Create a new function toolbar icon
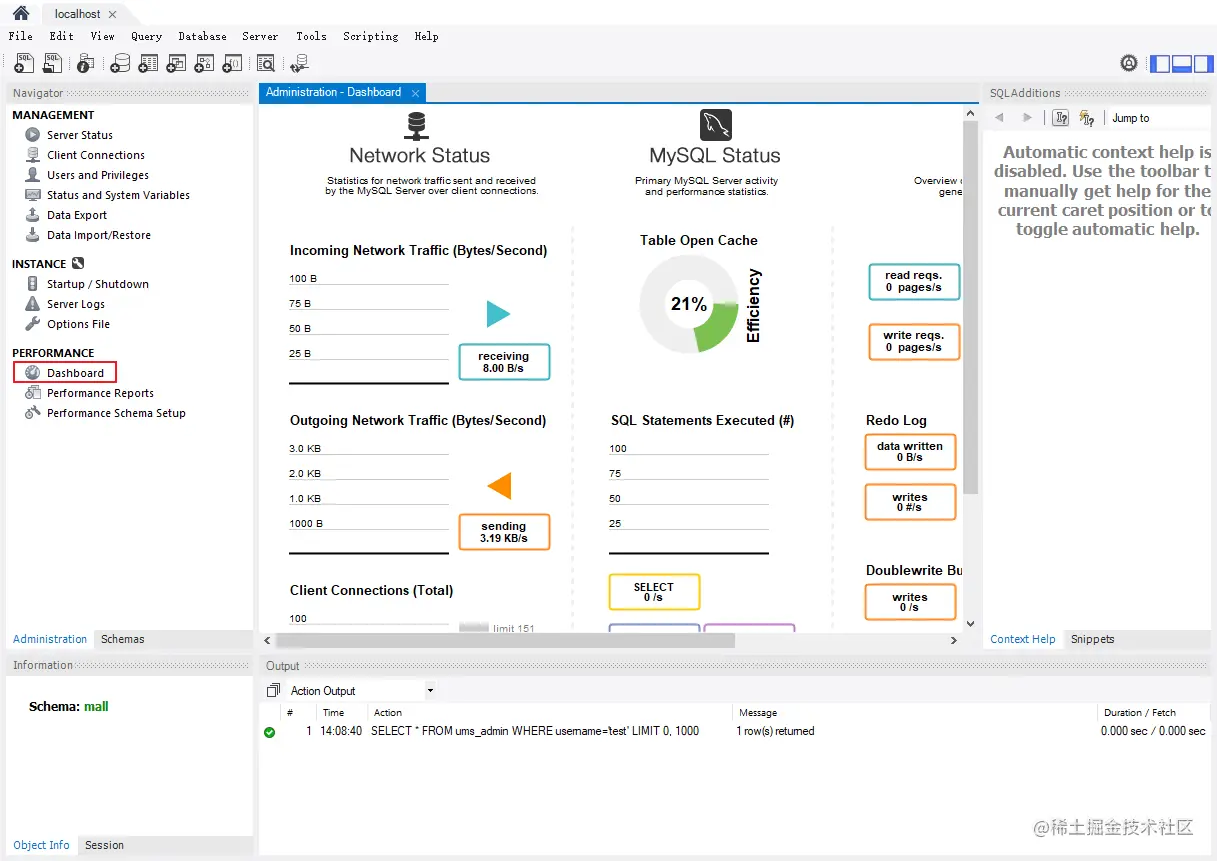This screenshot has height=861, width=1217. pyautogui.click(x=232, y=63)
